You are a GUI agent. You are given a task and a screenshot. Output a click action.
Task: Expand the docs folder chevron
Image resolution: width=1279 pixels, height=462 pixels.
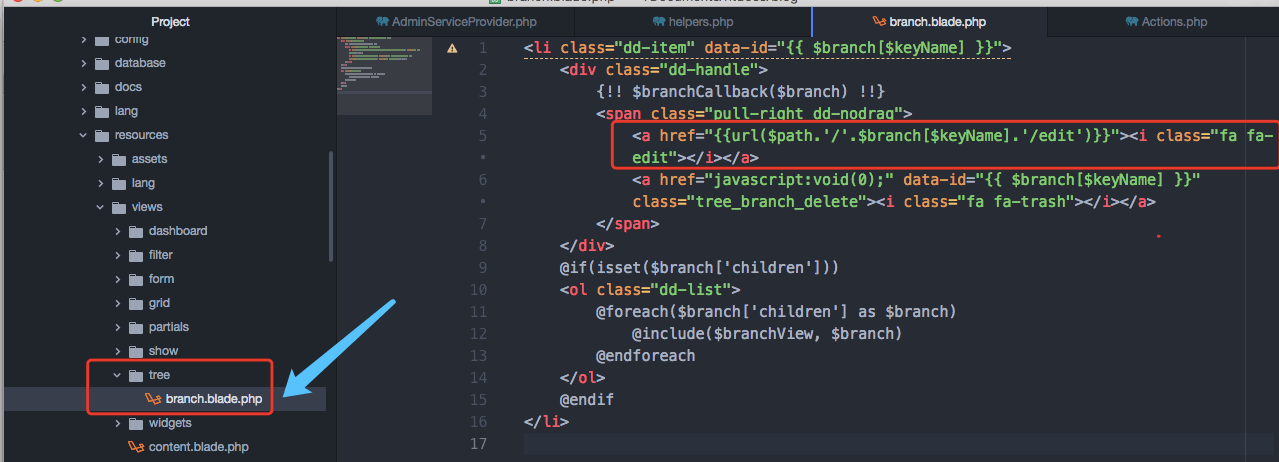click(x=84, y=87)
